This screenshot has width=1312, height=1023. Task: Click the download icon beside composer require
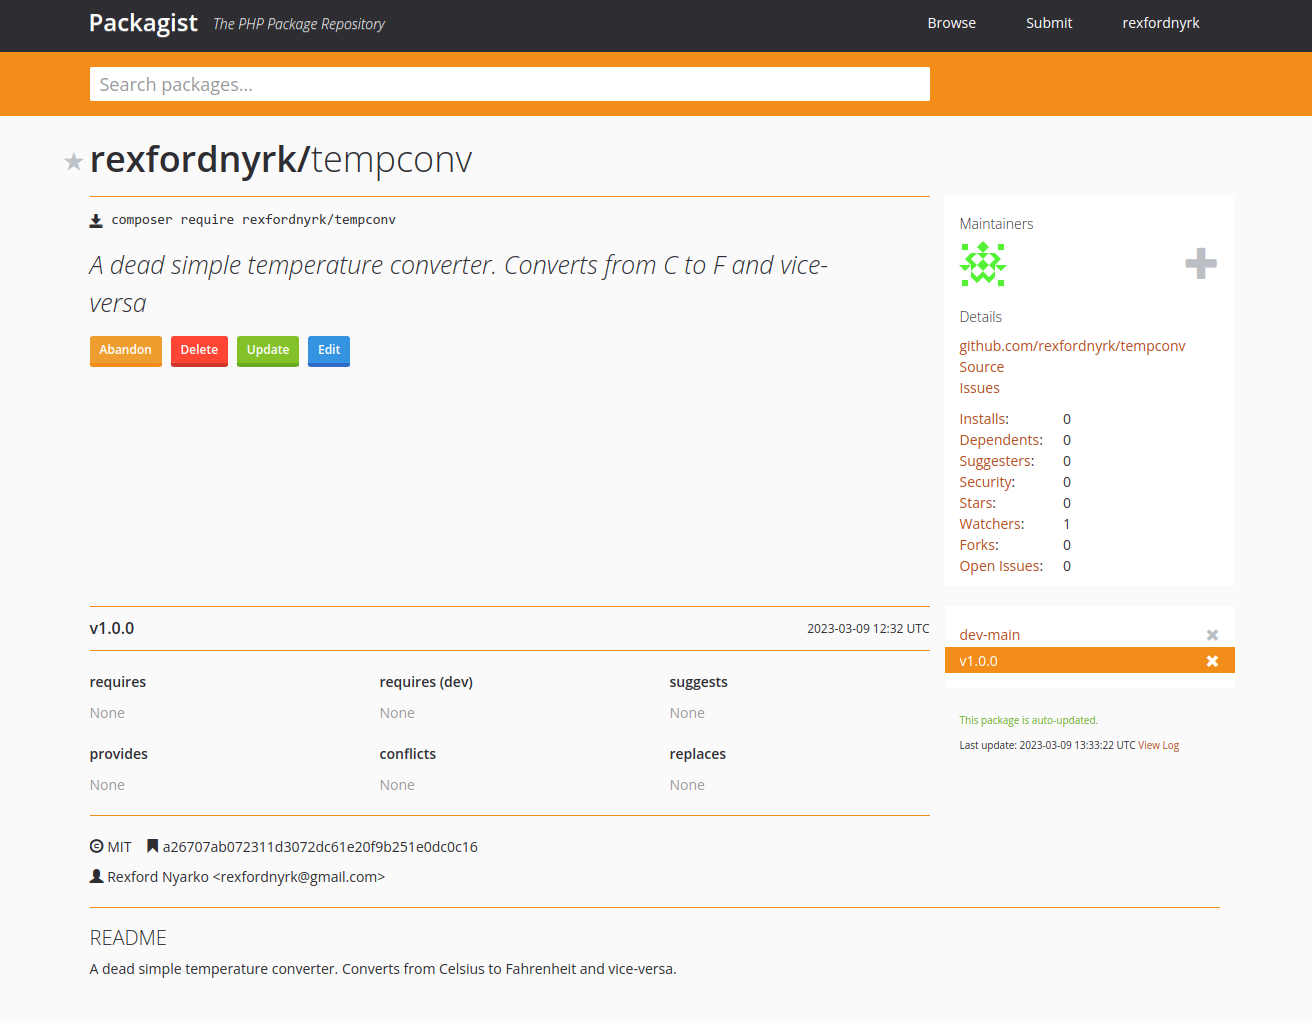[96, 221]
